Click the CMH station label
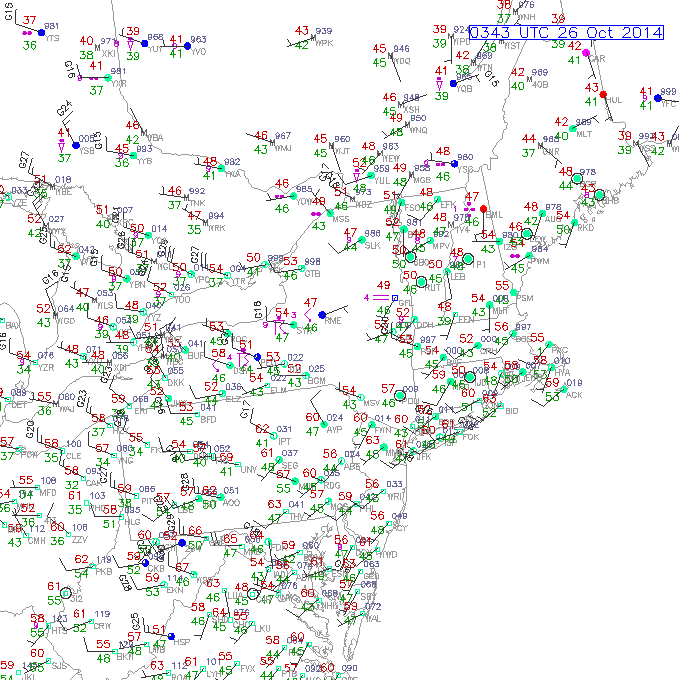This screenshot has height=680, width=680. (36, 541)
